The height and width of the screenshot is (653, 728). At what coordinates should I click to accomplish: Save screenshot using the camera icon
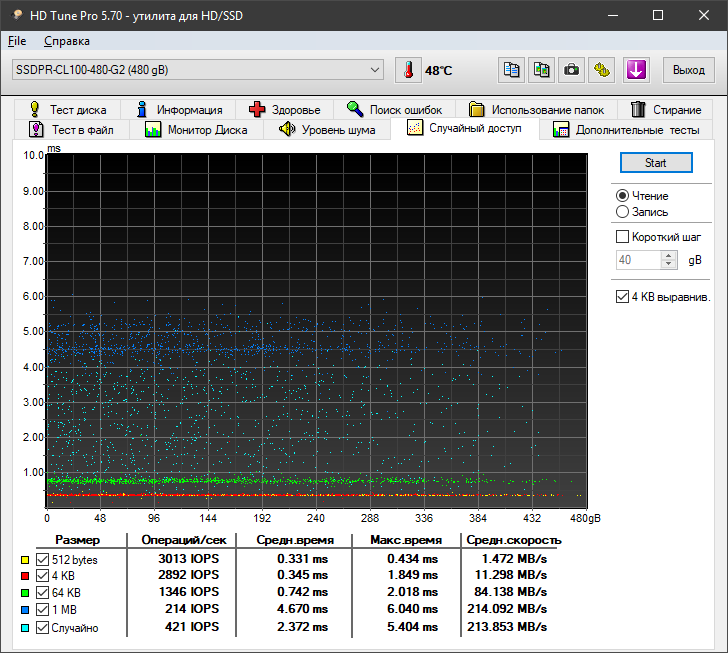coord(571,70)
